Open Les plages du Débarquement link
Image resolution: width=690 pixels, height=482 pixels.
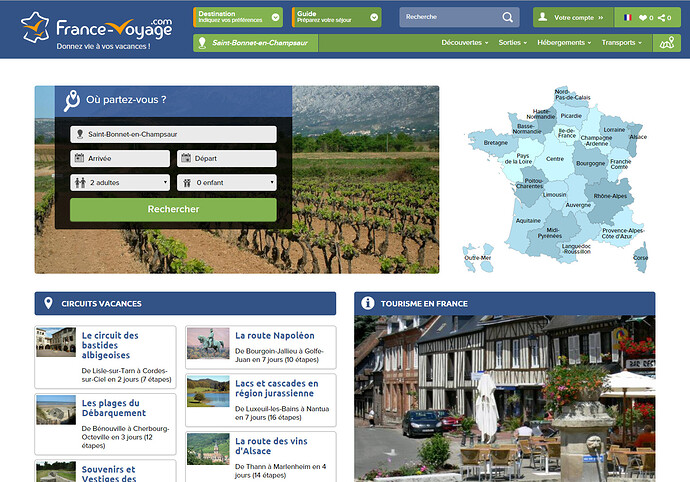pos(114,408)
